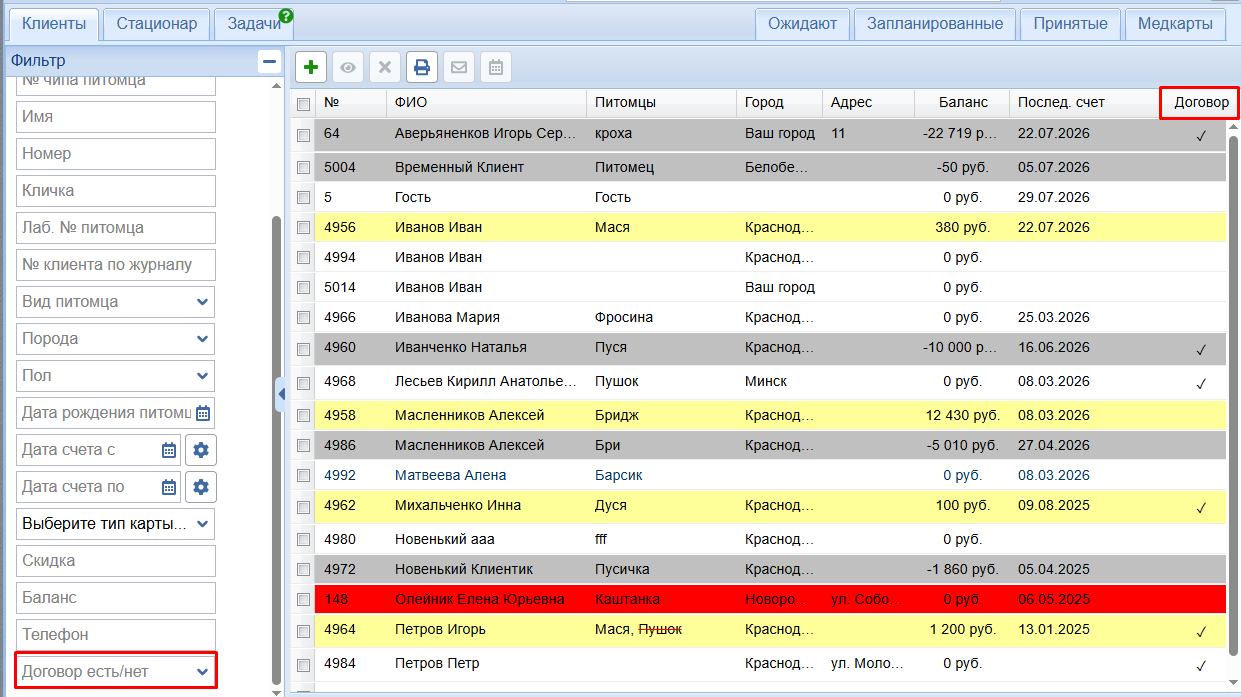Click date 13.01.2025 in Петров Игорь row
Viewport: 1241px width, 697px height.
click(x=1054, y=631)
